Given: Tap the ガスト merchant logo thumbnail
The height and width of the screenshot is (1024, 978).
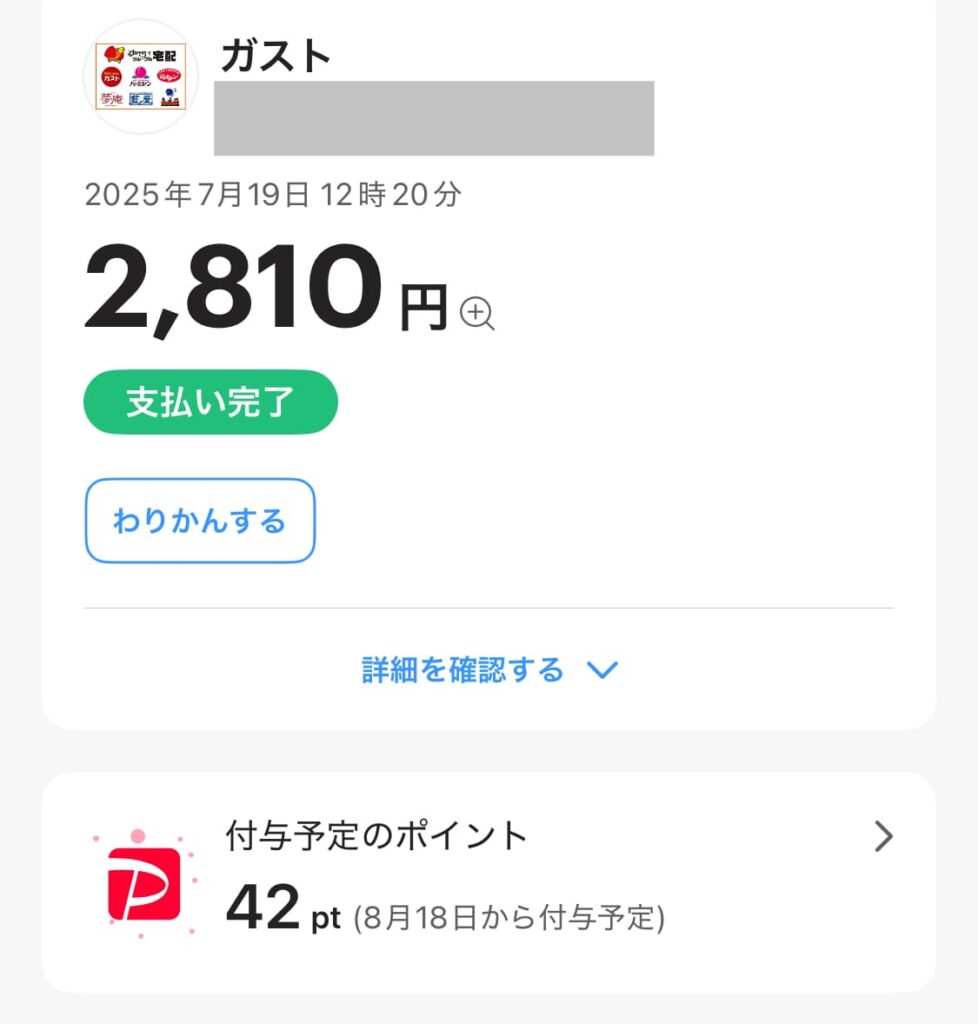Looking at the screenshot, I should point(141,77).
